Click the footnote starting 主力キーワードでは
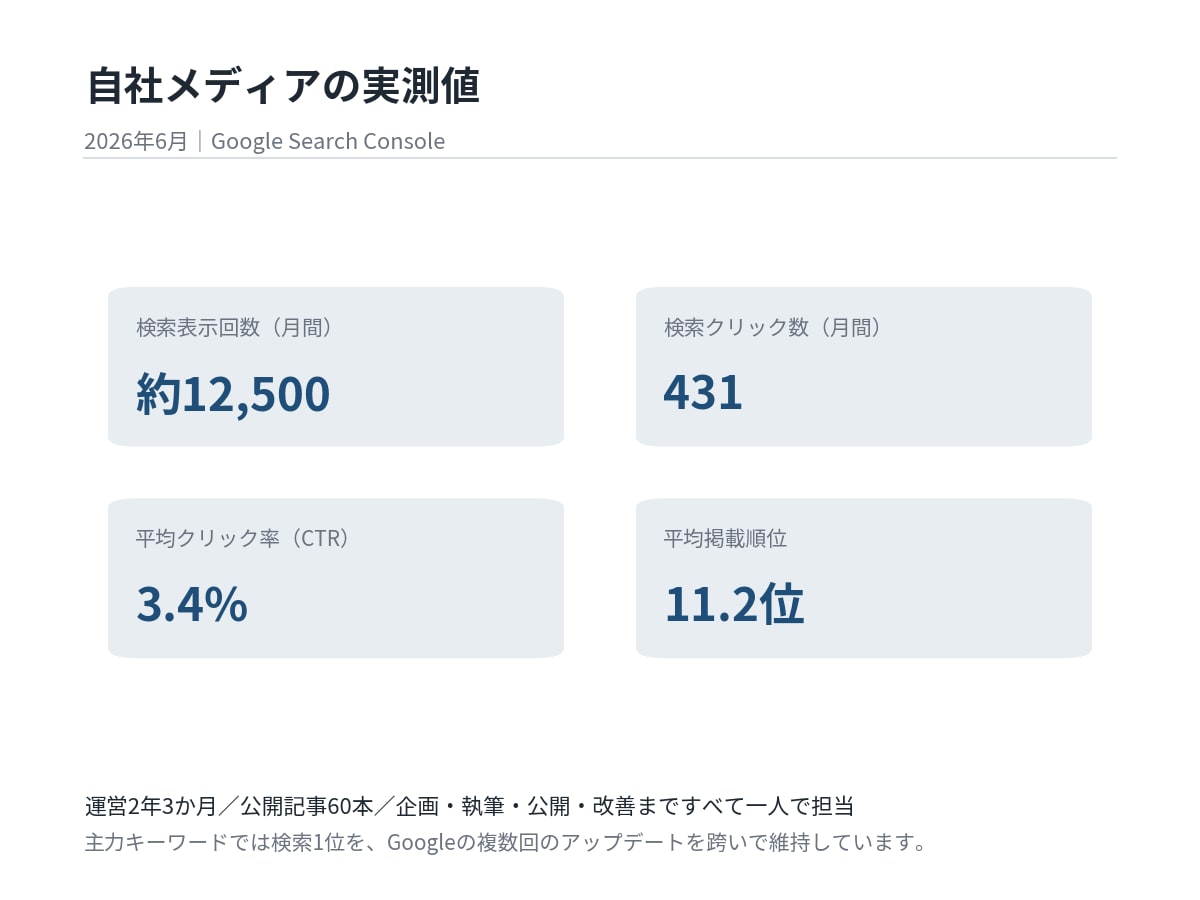Viewport: 1200px width, 900px height. [x=507, y=842]
